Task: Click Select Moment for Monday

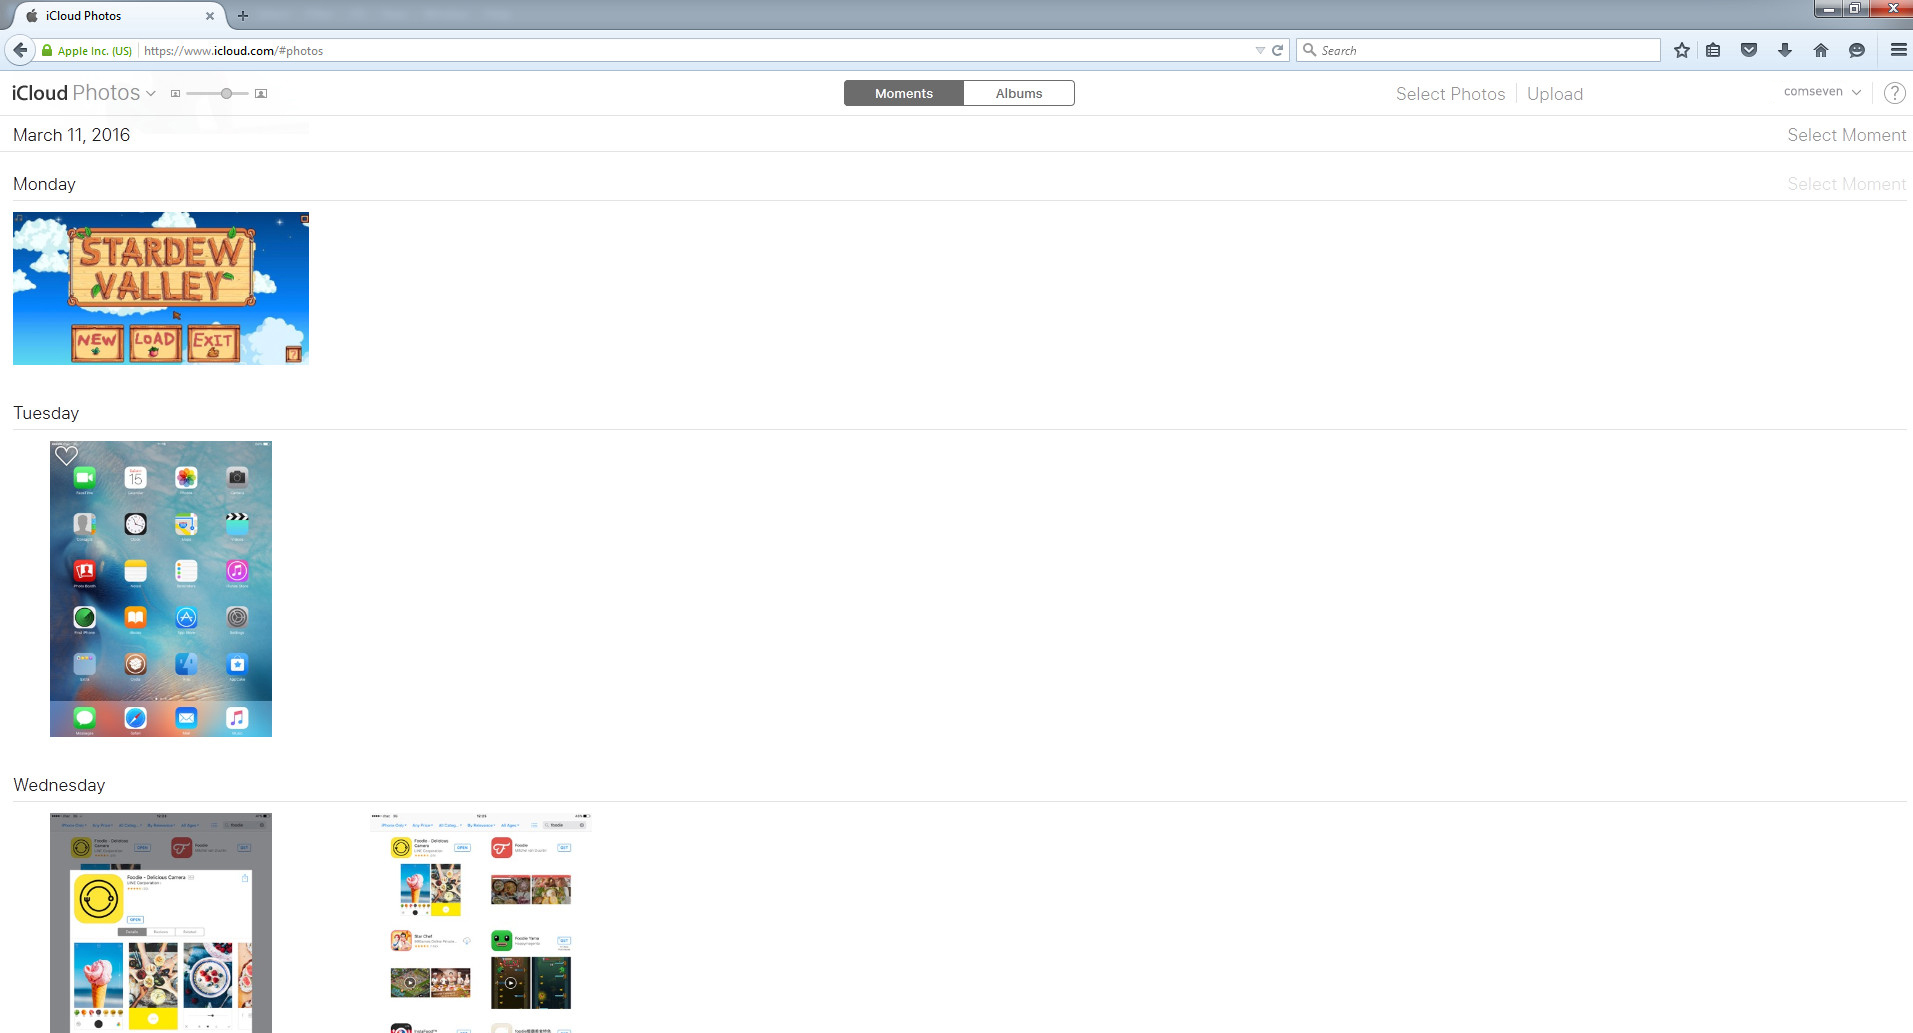Action: (1846, 184)
